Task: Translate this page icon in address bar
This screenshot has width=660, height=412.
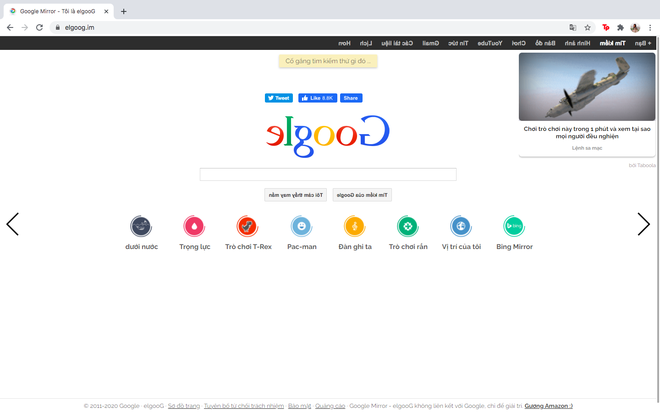Action: pyautogui.click(x=572, y=27)
